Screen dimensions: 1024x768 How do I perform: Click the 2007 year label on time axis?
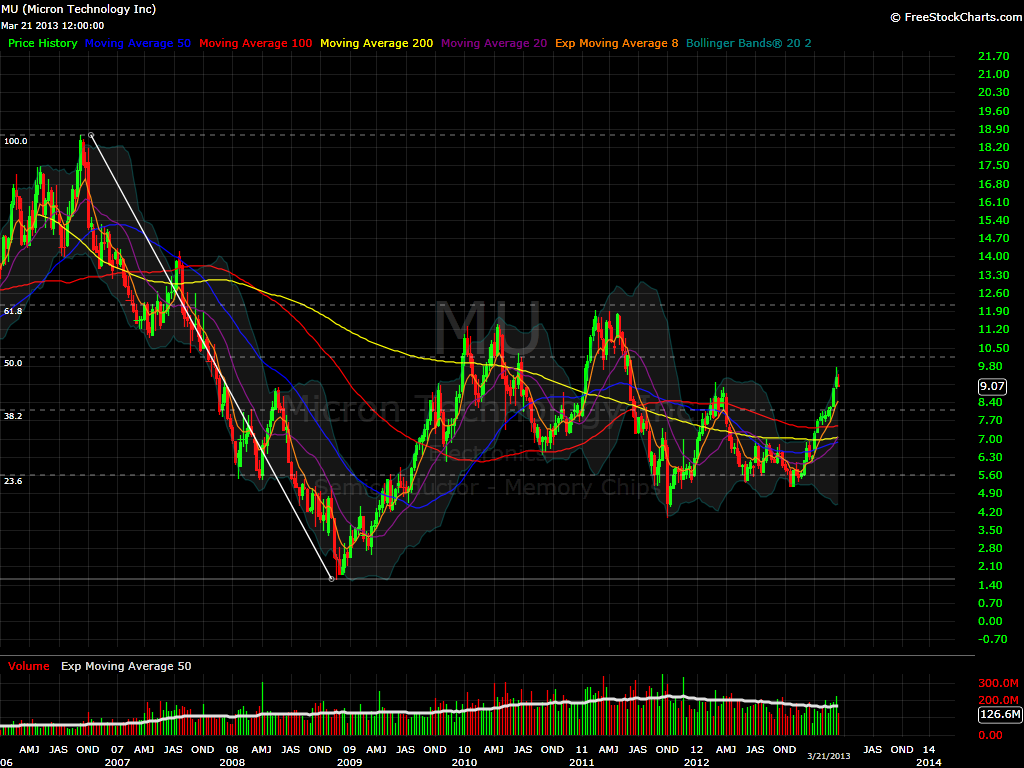(x=118, y=762)
